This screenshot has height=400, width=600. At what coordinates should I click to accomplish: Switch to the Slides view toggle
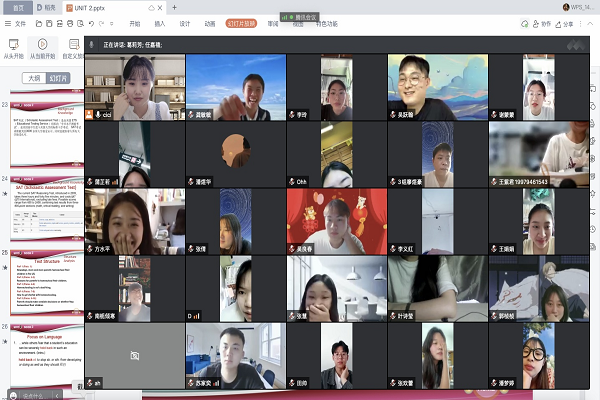coord(59,77)
